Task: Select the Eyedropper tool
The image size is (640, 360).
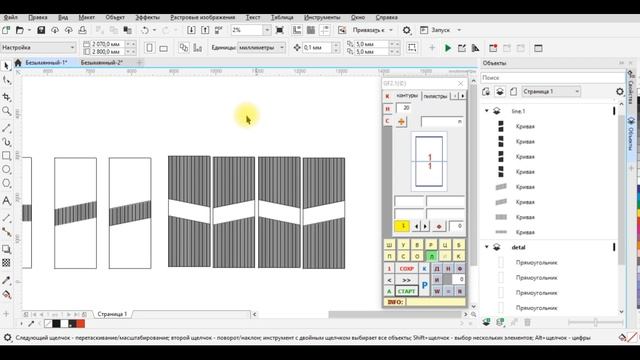Action: [6, 280]
